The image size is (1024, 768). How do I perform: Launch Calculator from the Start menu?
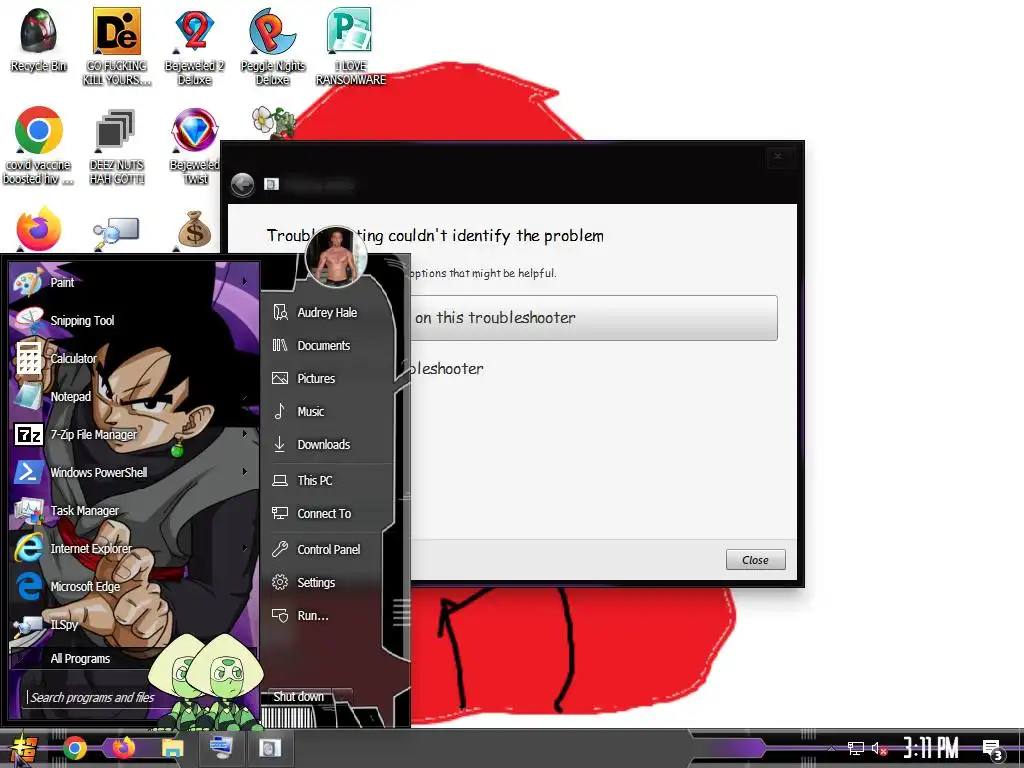point(134,359)
